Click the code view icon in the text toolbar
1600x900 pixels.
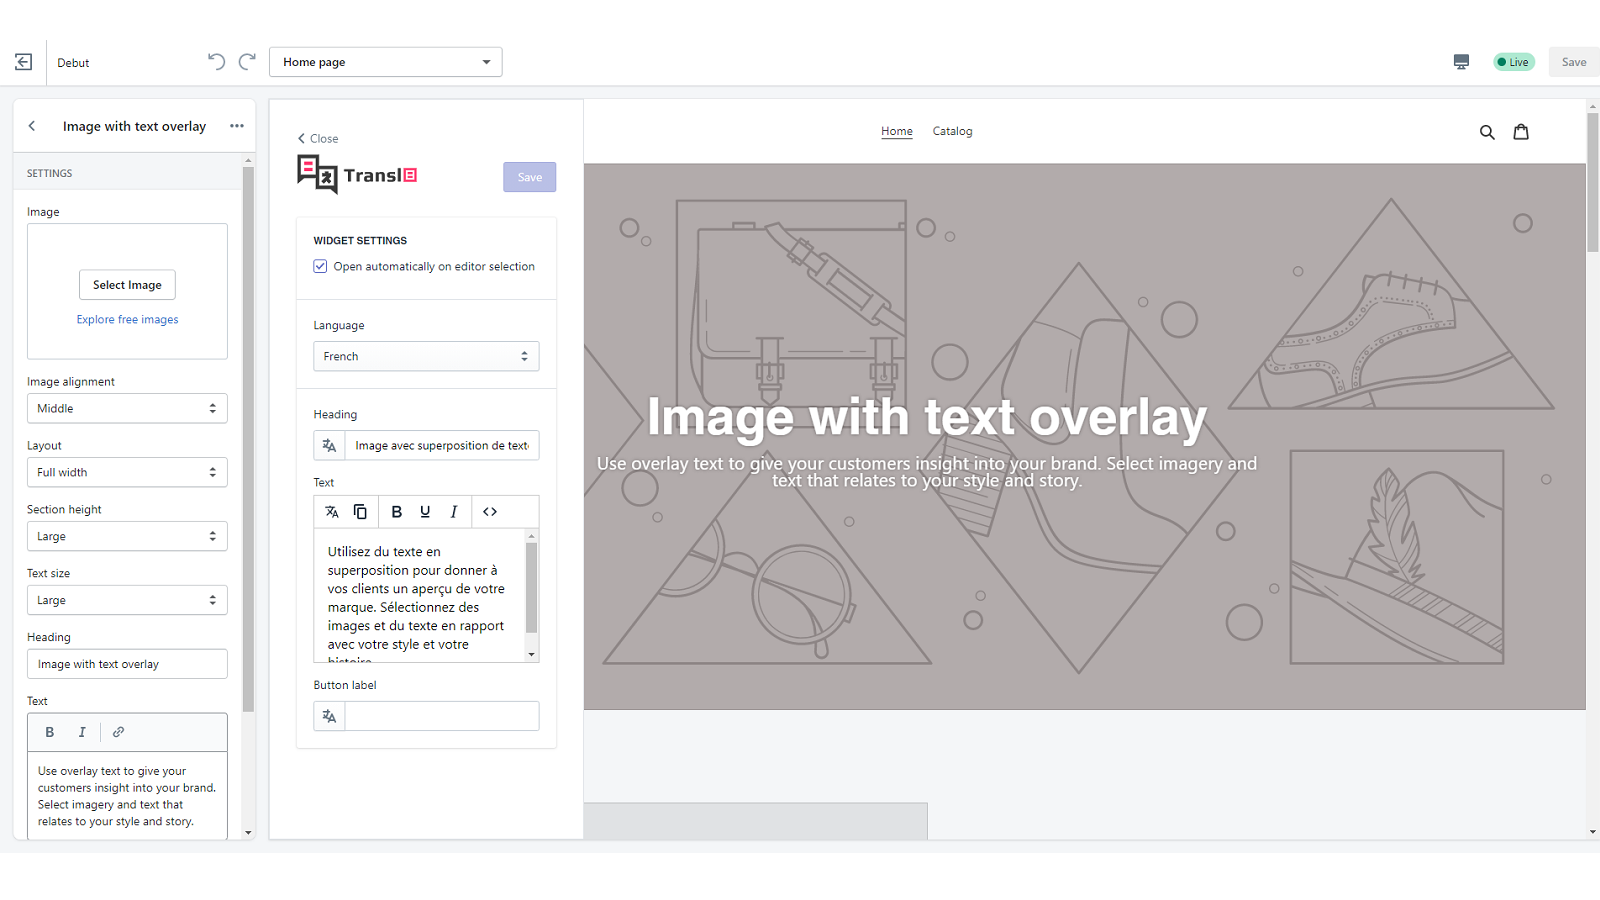tap(489, 511)
